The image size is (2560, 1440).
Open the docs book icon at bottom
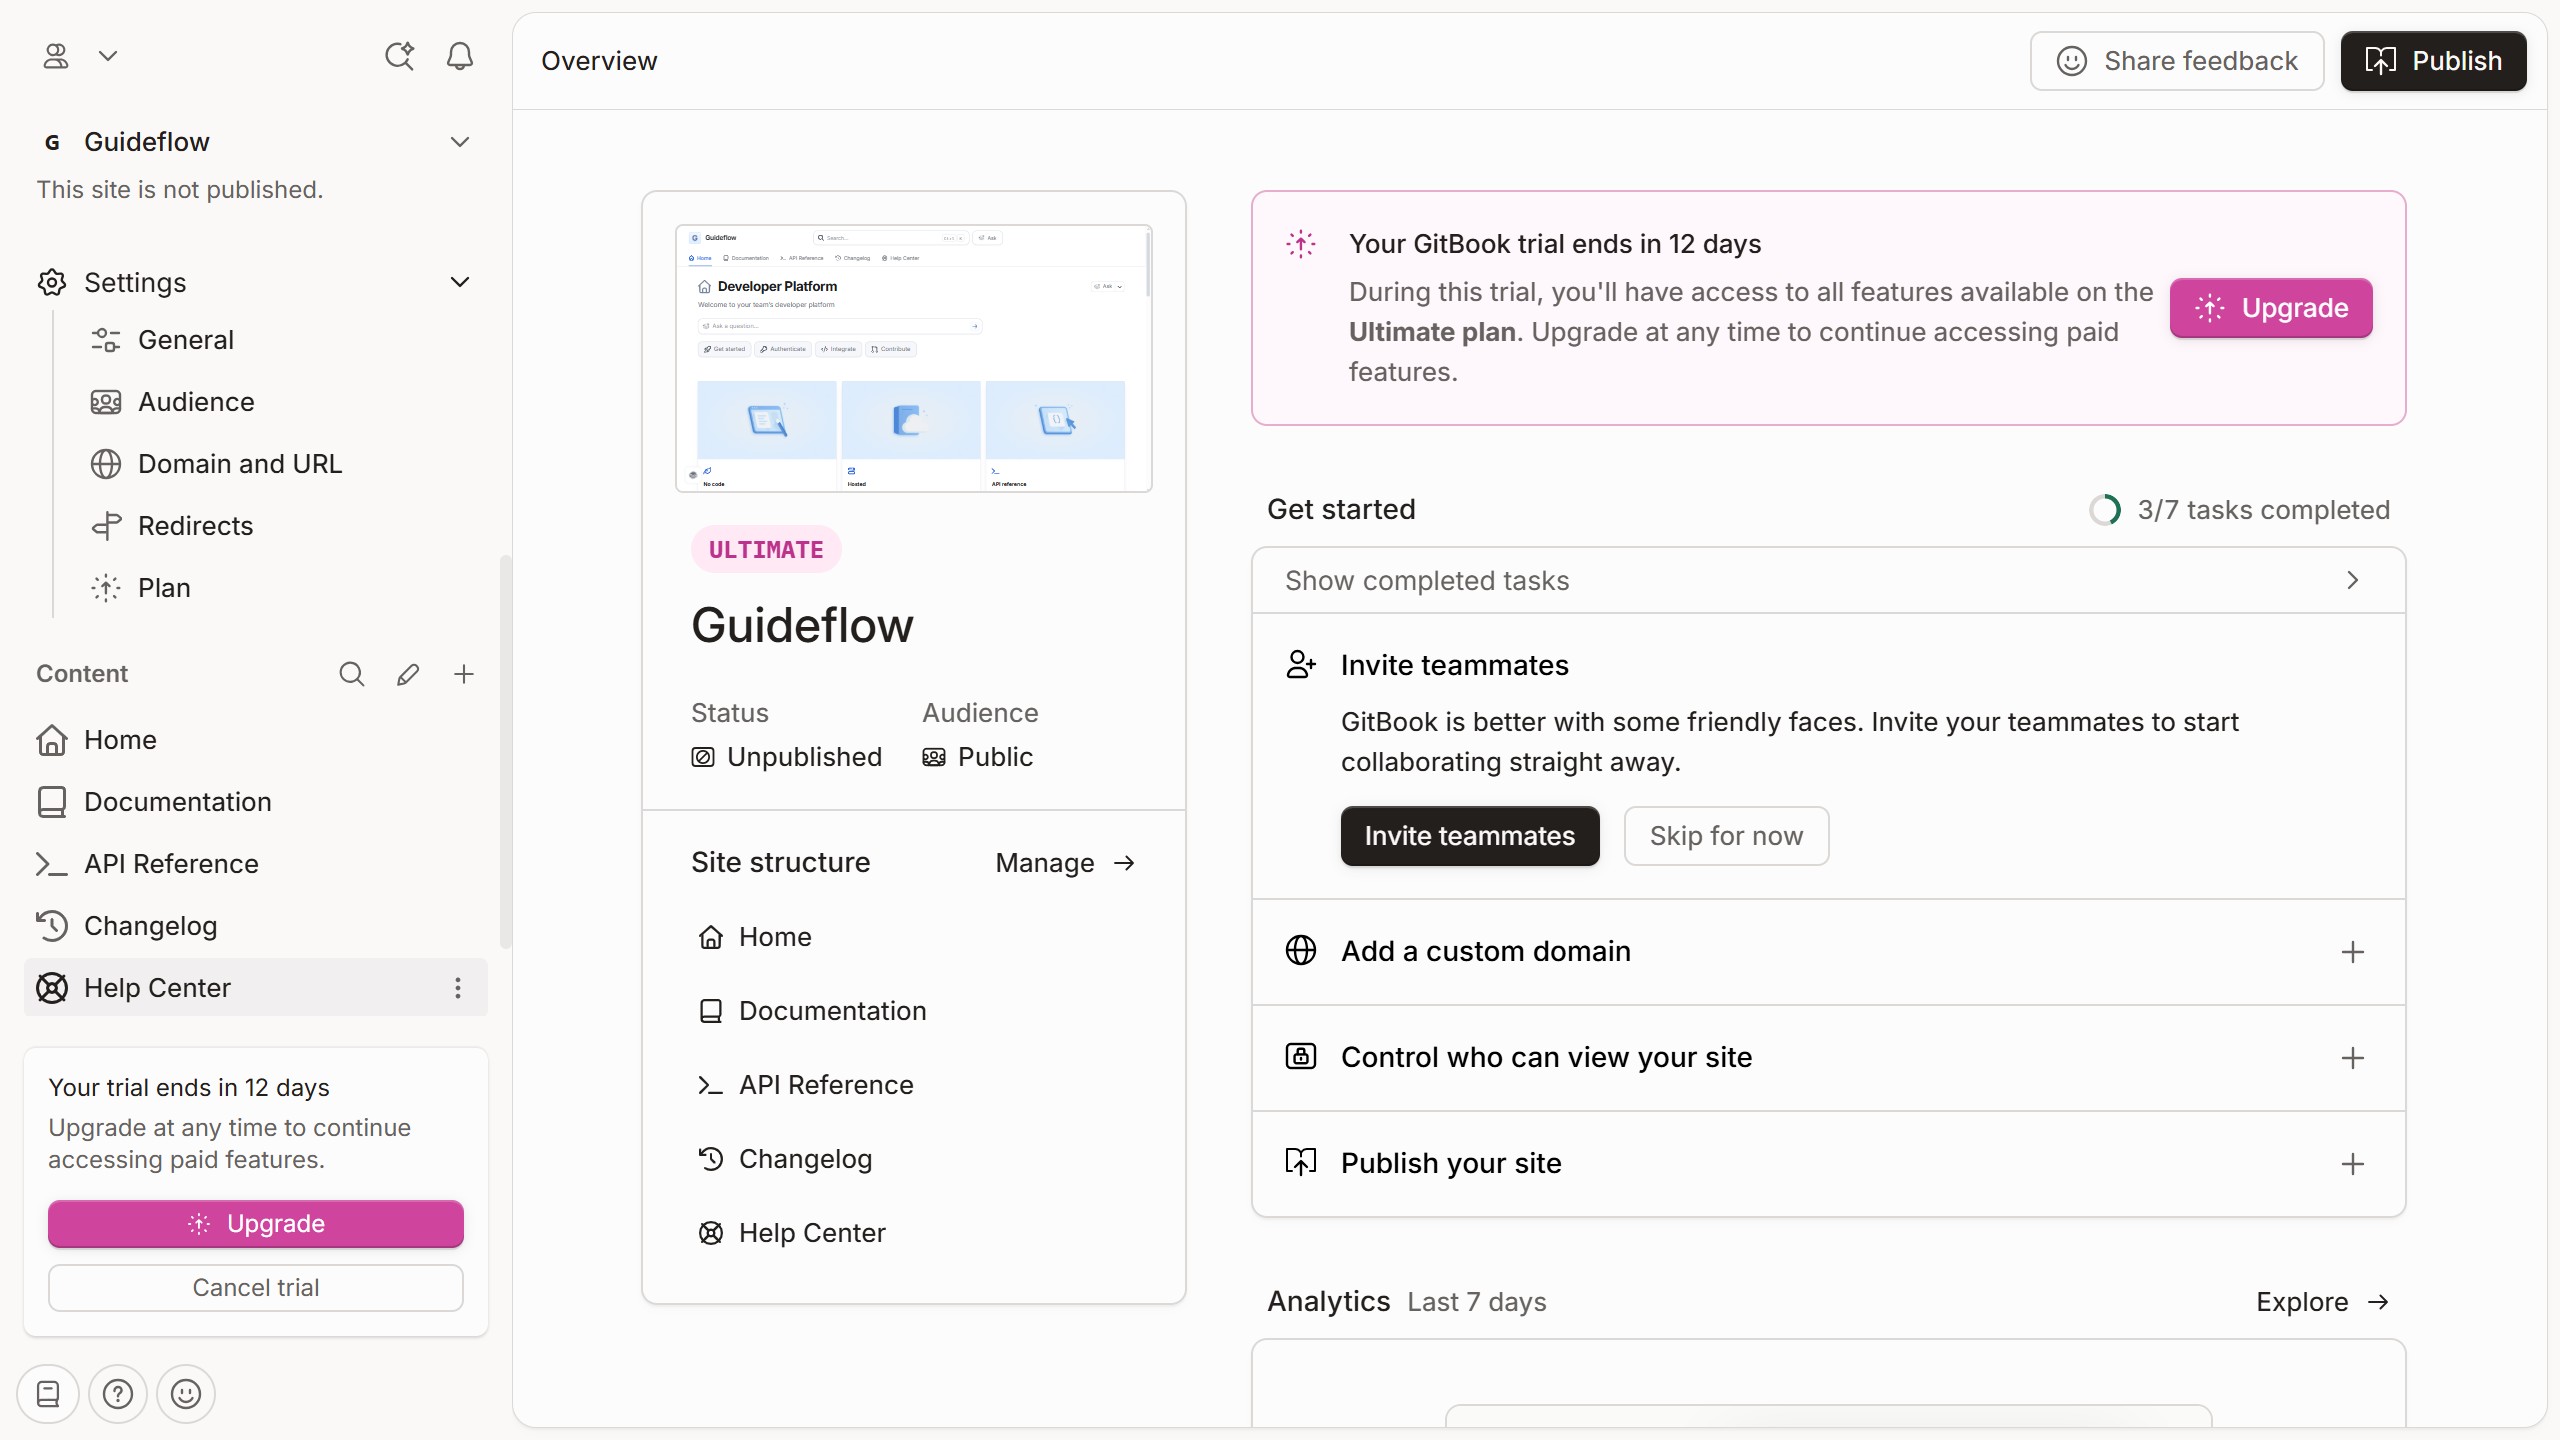(48, 1394)
